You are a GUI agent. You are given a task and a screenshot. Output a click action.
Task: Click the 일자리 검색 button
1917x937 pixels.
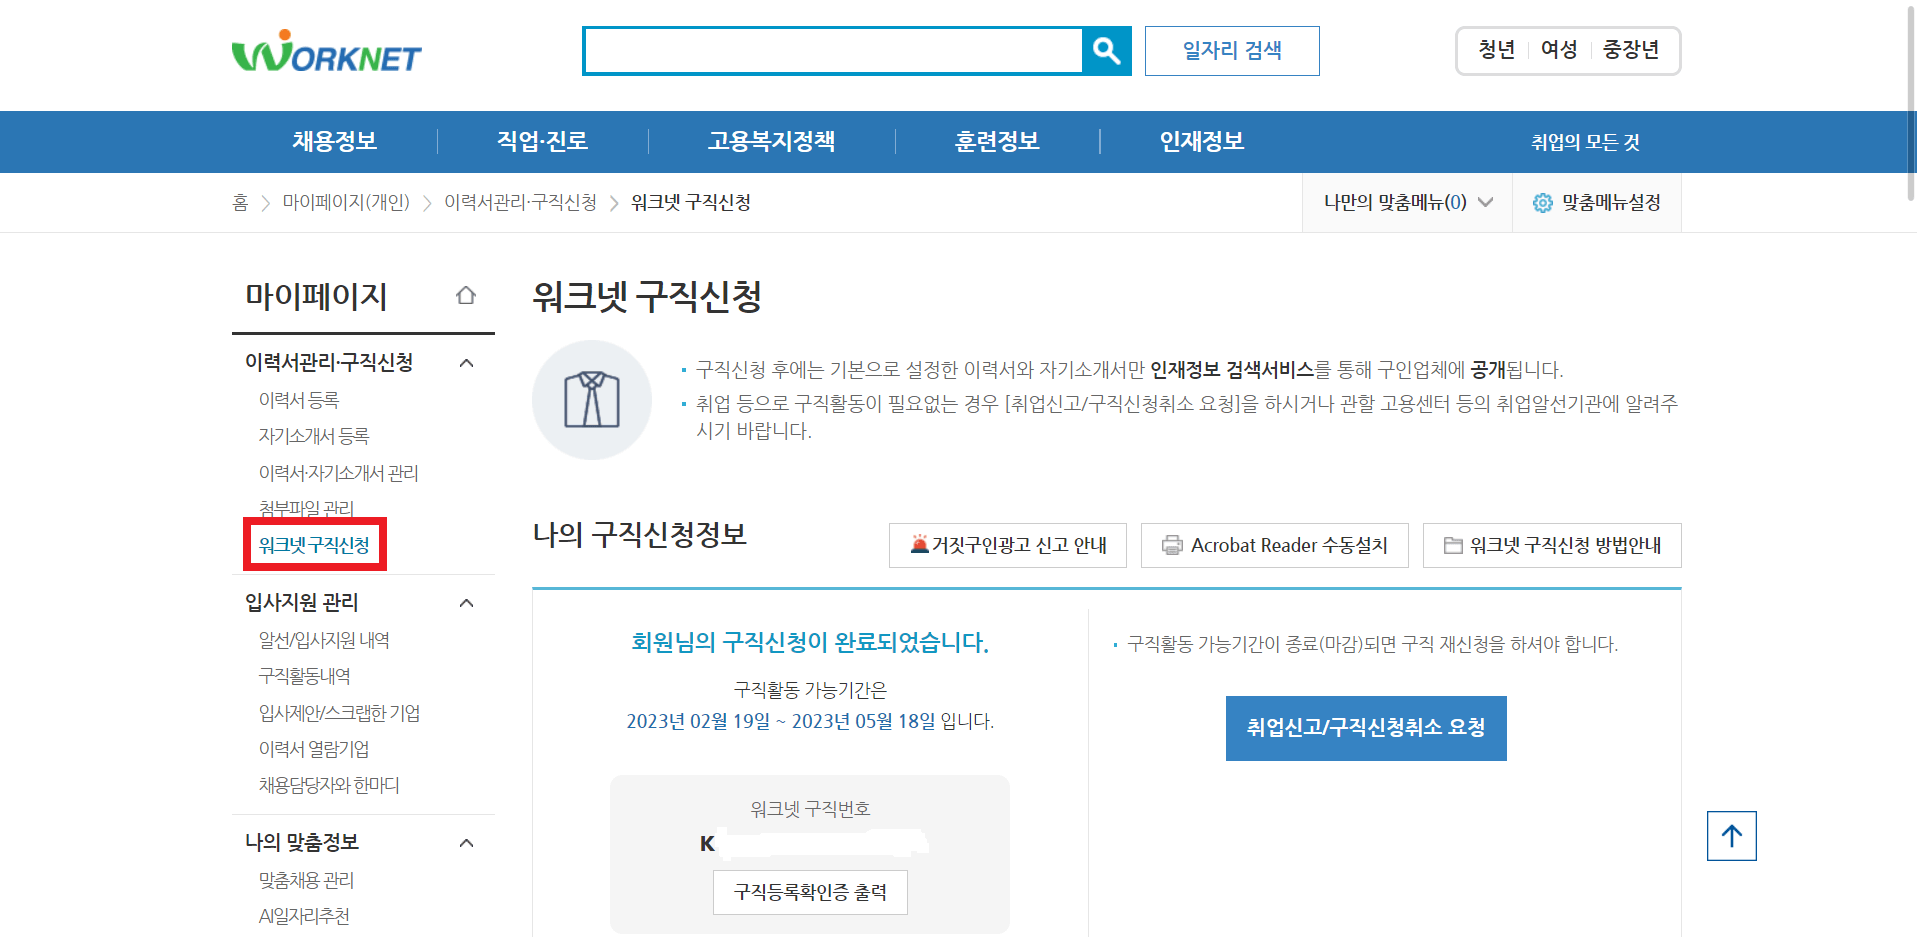1232,51
